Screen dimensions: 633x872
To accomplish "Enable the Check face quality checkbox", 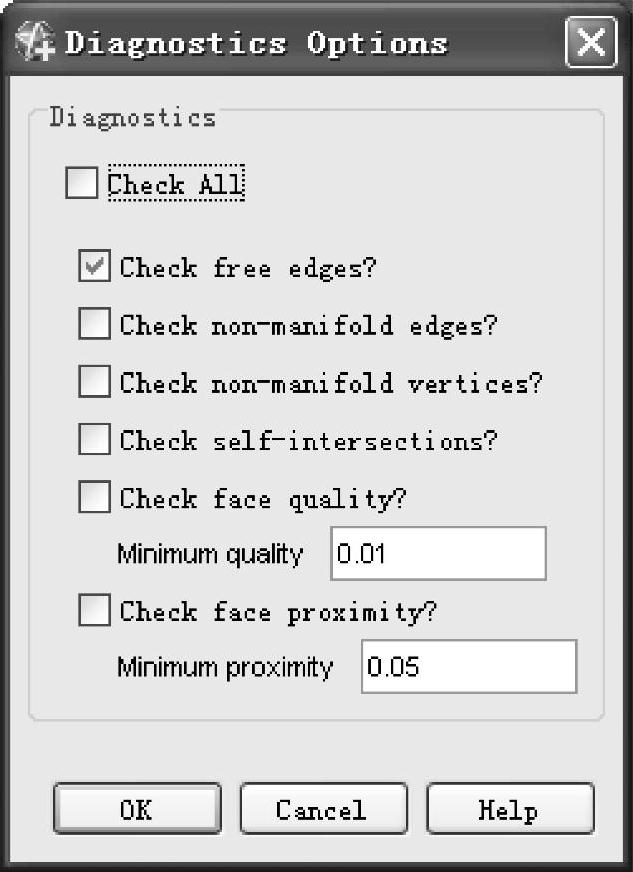I will (94, 497).
